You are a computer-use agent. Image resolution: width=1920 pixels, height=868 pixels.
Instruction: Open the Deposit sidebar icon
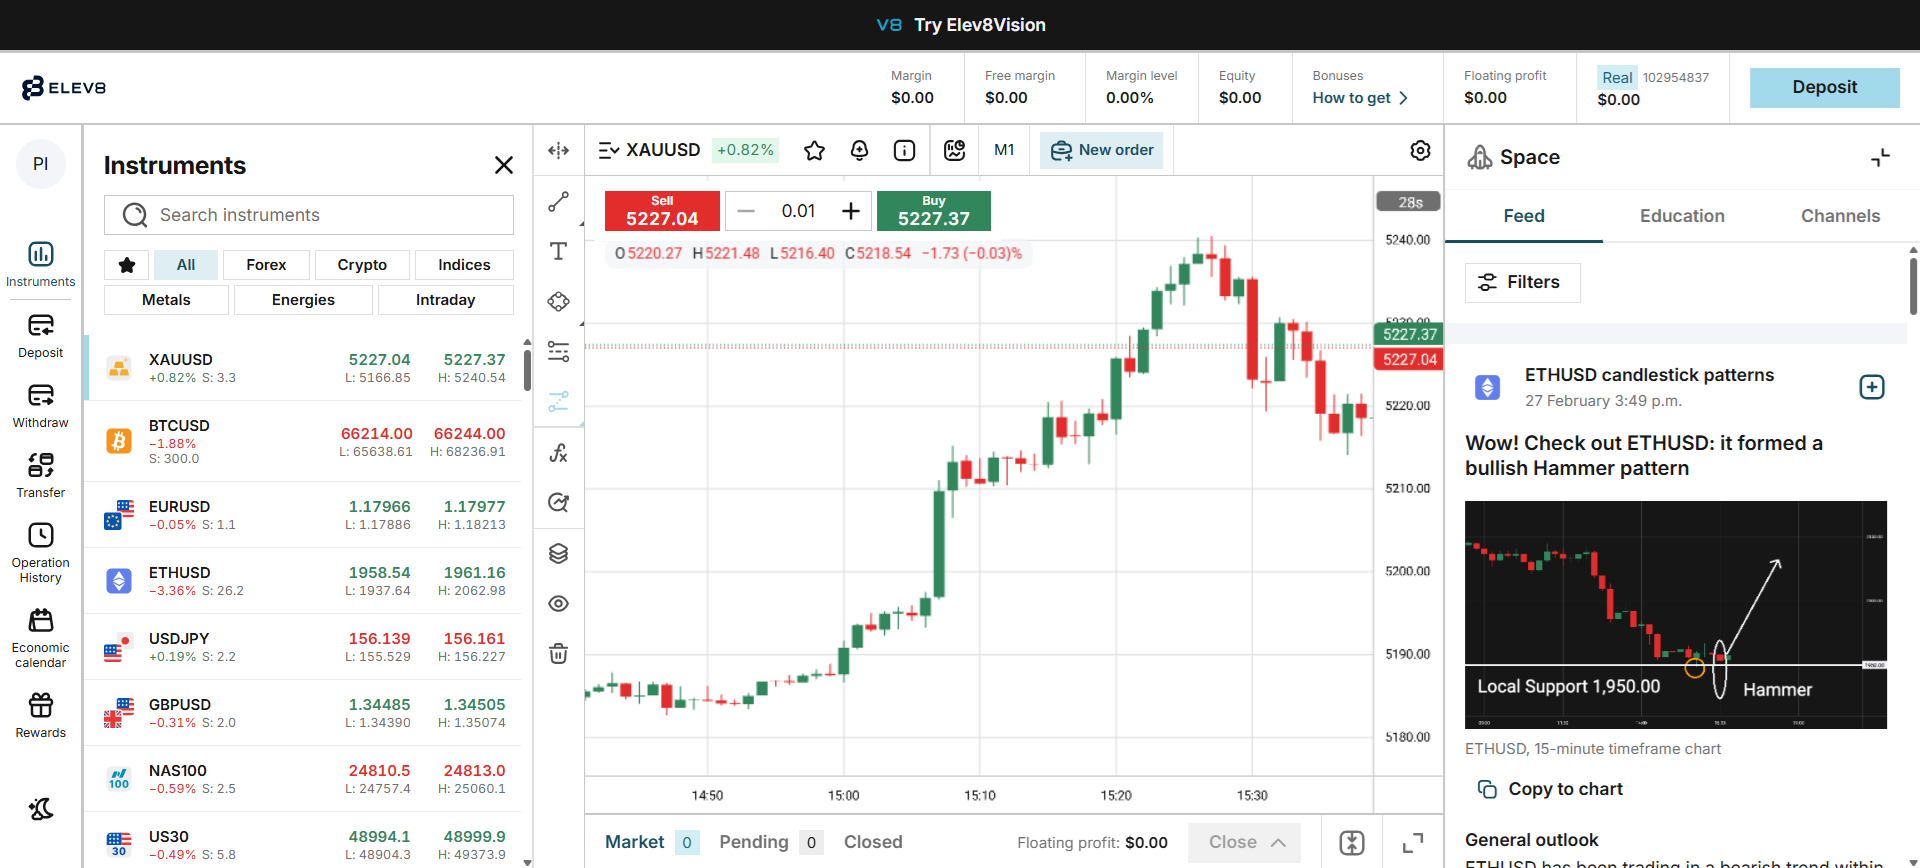click(40, 335)
